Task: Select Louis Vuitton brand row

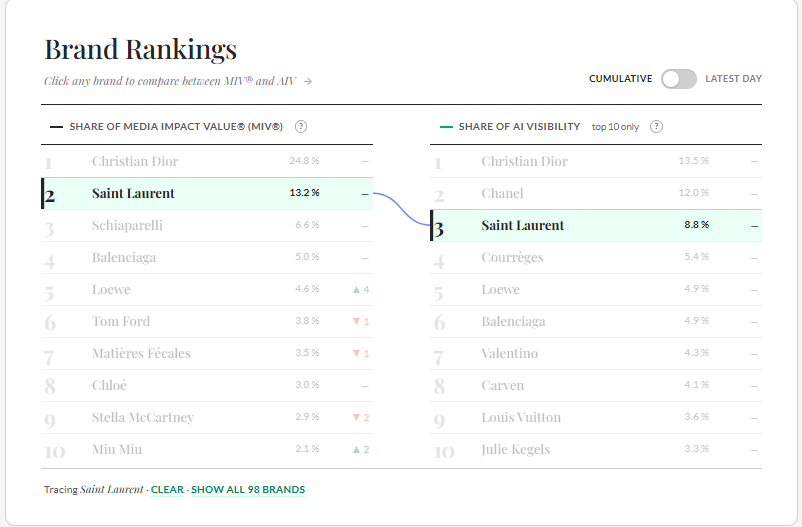Action: (x=596, y=418)
